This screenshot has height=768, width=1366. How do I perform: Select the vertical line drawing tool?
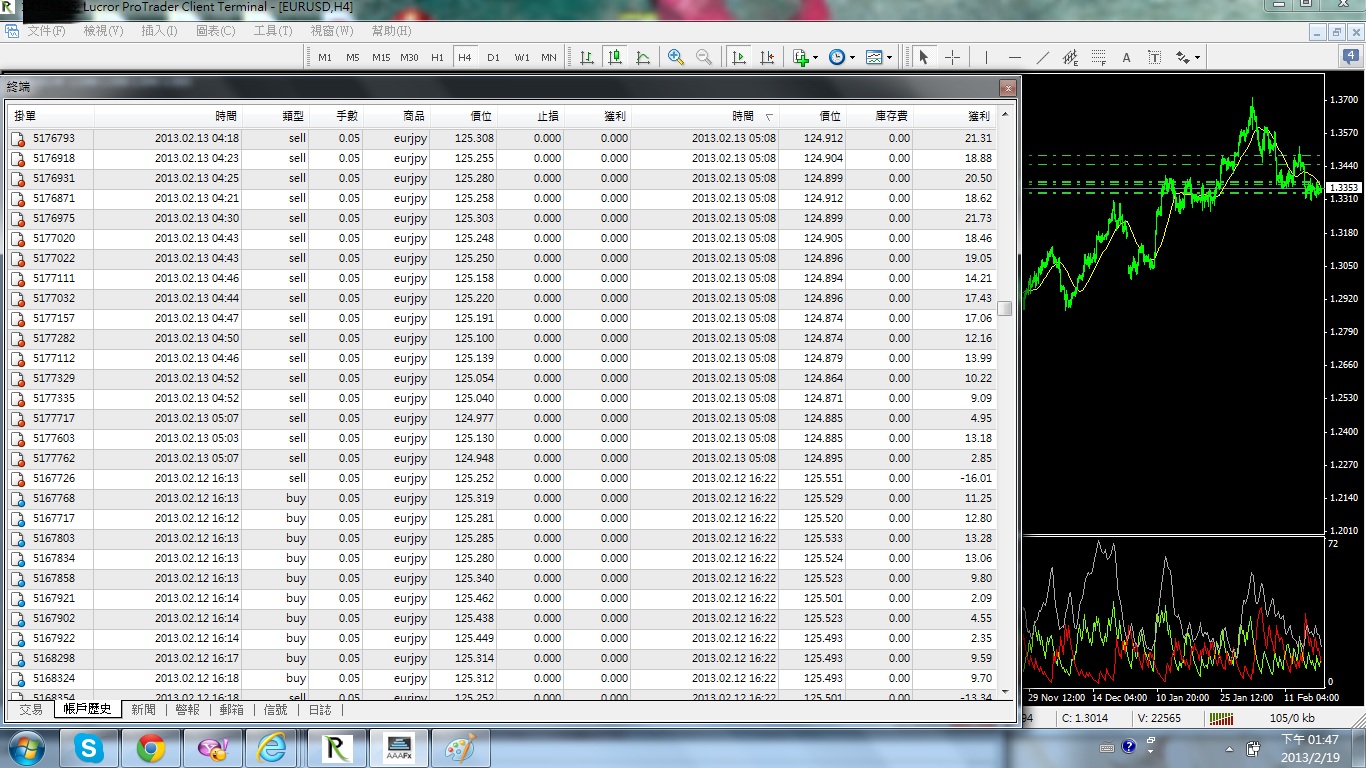coord(986,57)
